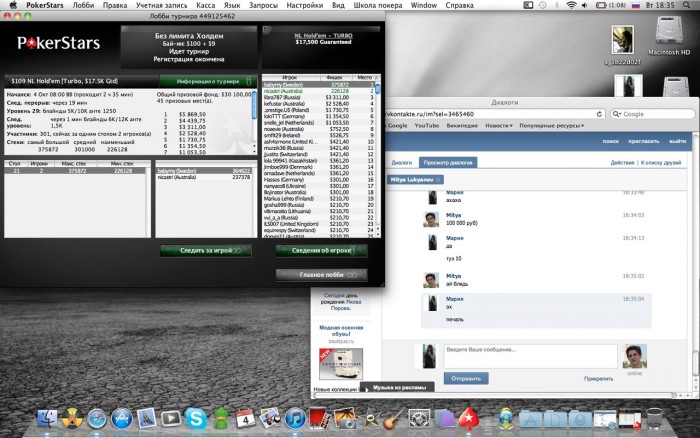The width and height of the screenshot is (700, 438).
Task: Open Skype from the dock
Action: tap(196, 418)
